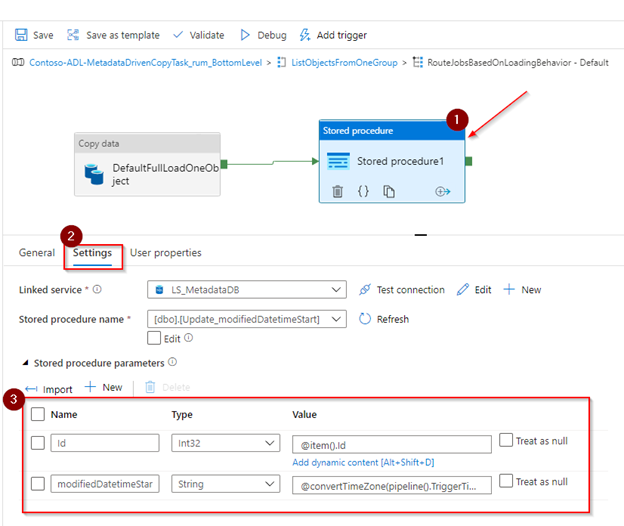Switch to the General tab
The height and width of the screenshot is (526, 624).
tap(37, 253)
